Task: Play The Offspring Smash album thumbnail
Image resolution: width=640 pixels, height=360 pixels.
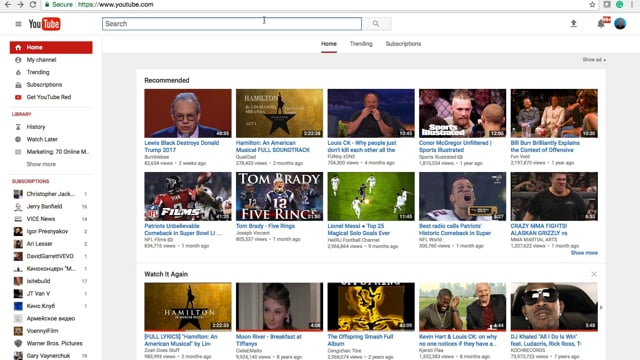Action: click(x=371, y=307)
